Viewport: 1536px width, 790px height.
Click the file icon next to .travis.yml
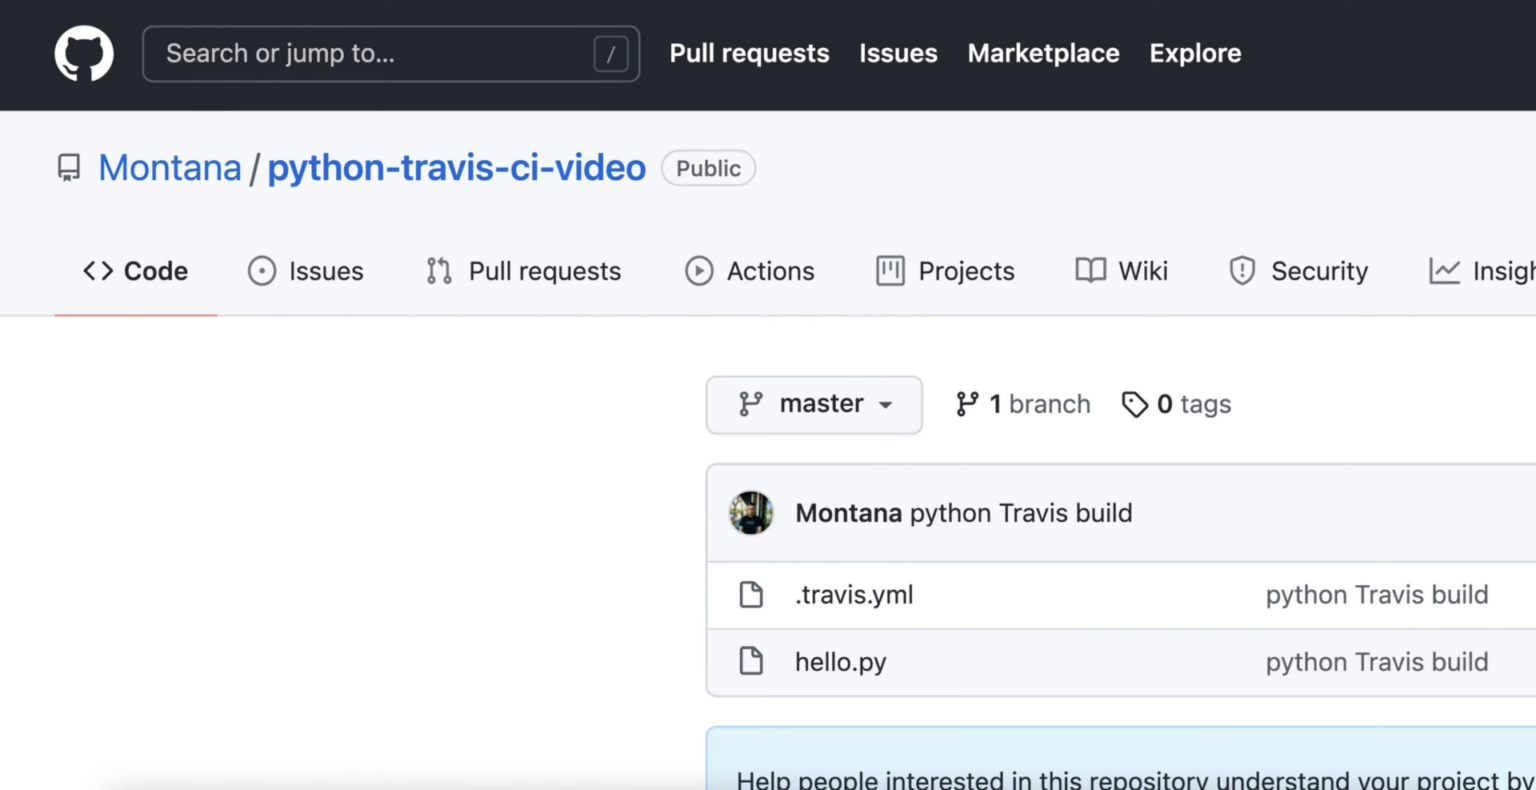752,594
